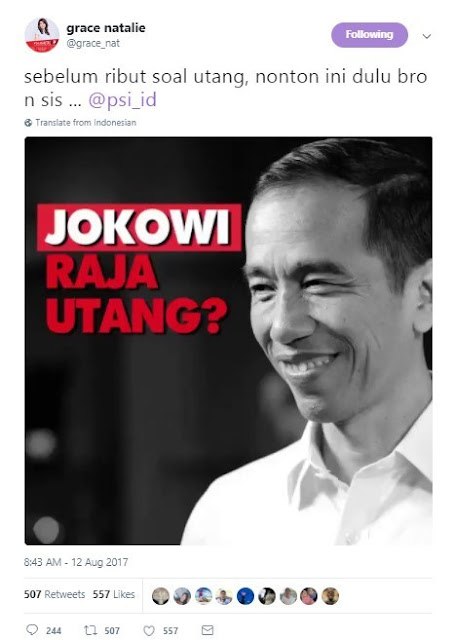Viewport: 456px width, 640px height.
Task: Open the @grace_nat handle
Action: [x=93, y=43]
